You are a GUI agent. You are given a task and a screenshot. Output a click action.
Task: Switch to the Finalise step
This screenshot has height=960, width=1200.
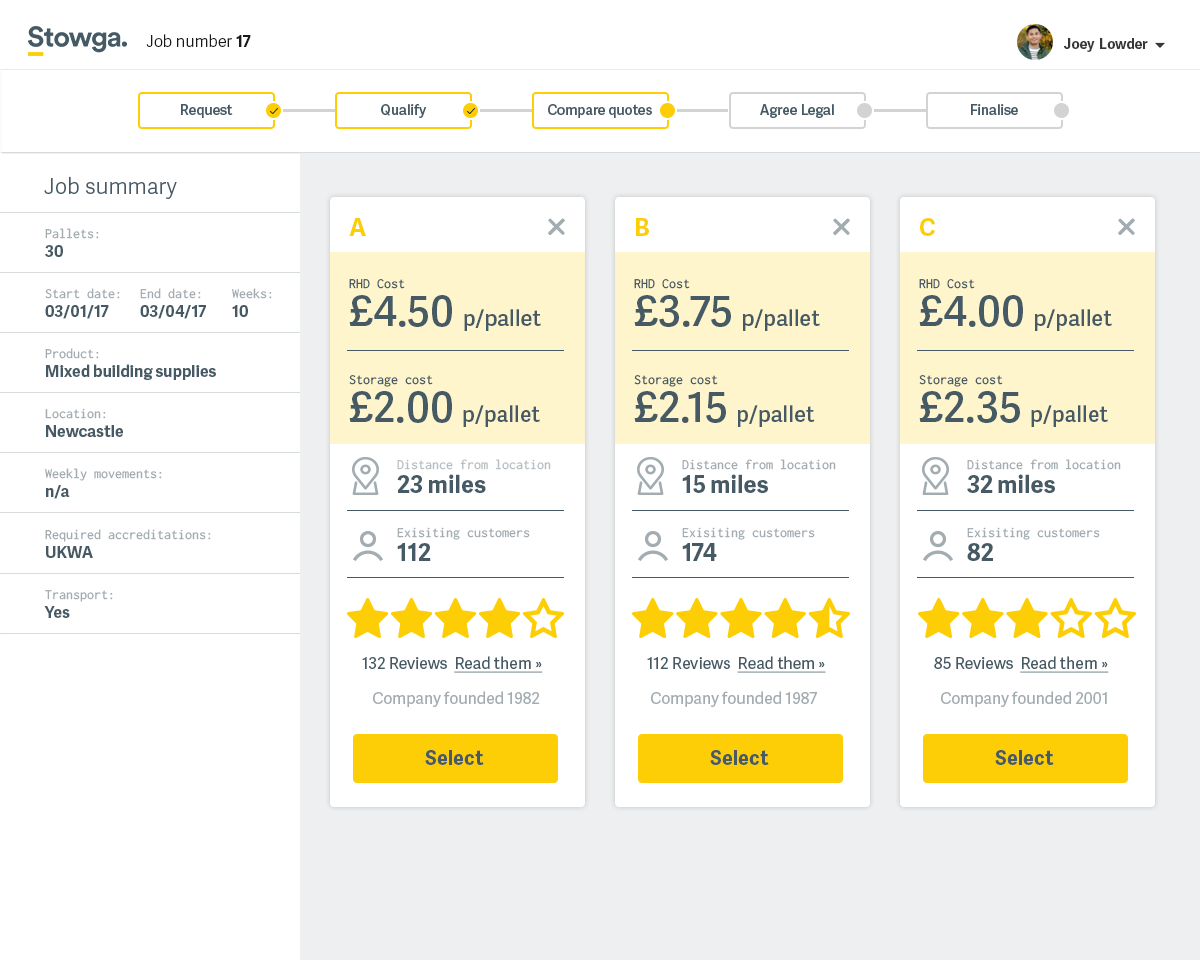(x=994, y=111)
